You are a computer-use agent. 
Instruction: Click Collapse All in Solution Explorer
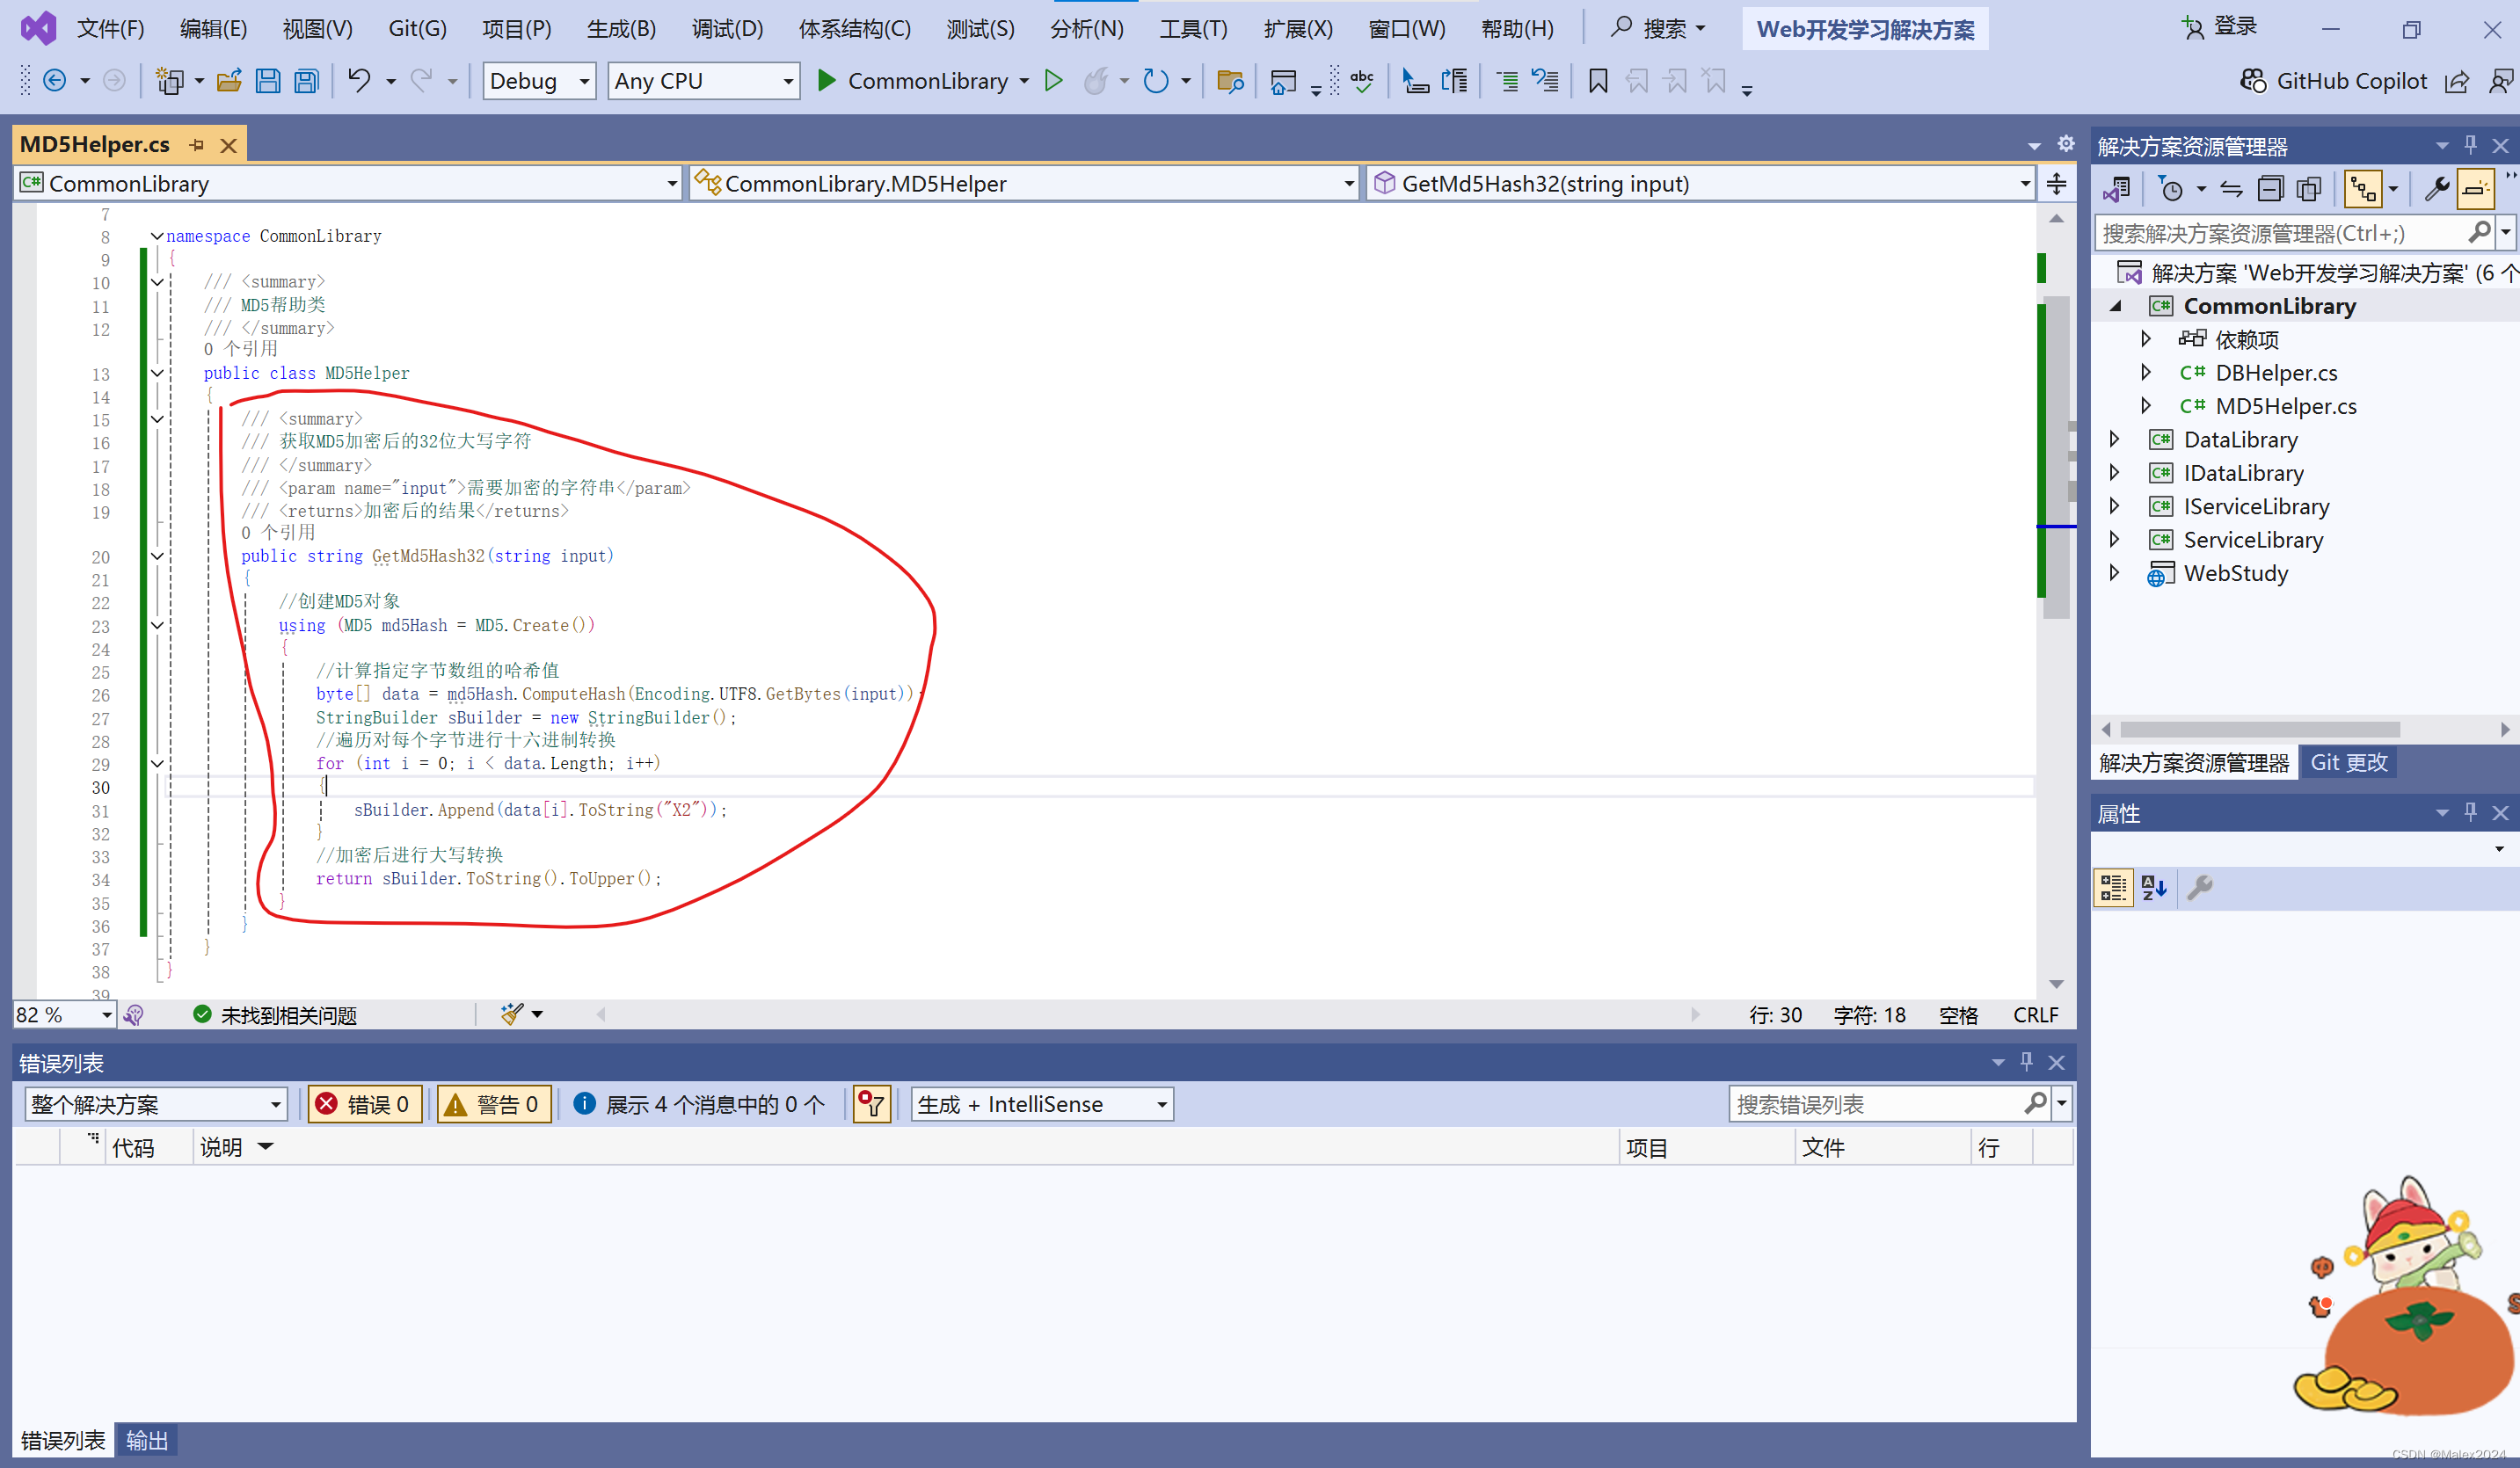[x=2270, y=189]
